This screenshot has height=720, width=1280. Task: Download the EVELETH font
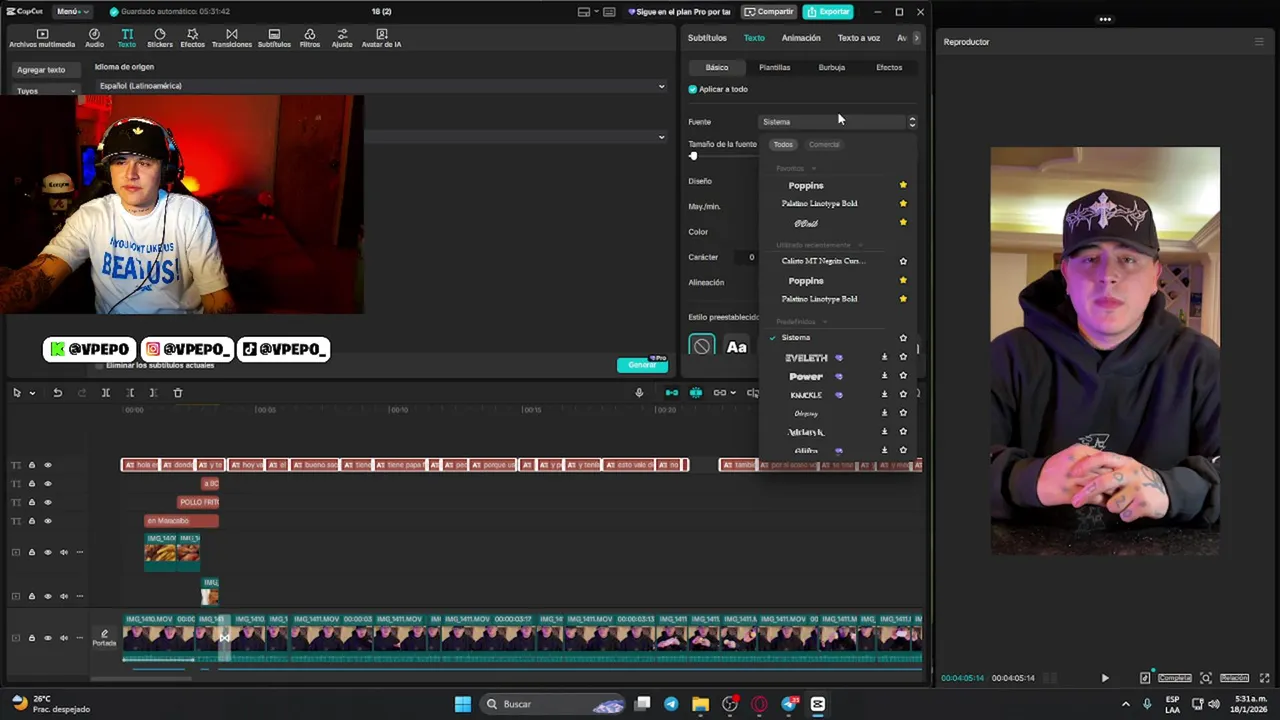point(884,357)
